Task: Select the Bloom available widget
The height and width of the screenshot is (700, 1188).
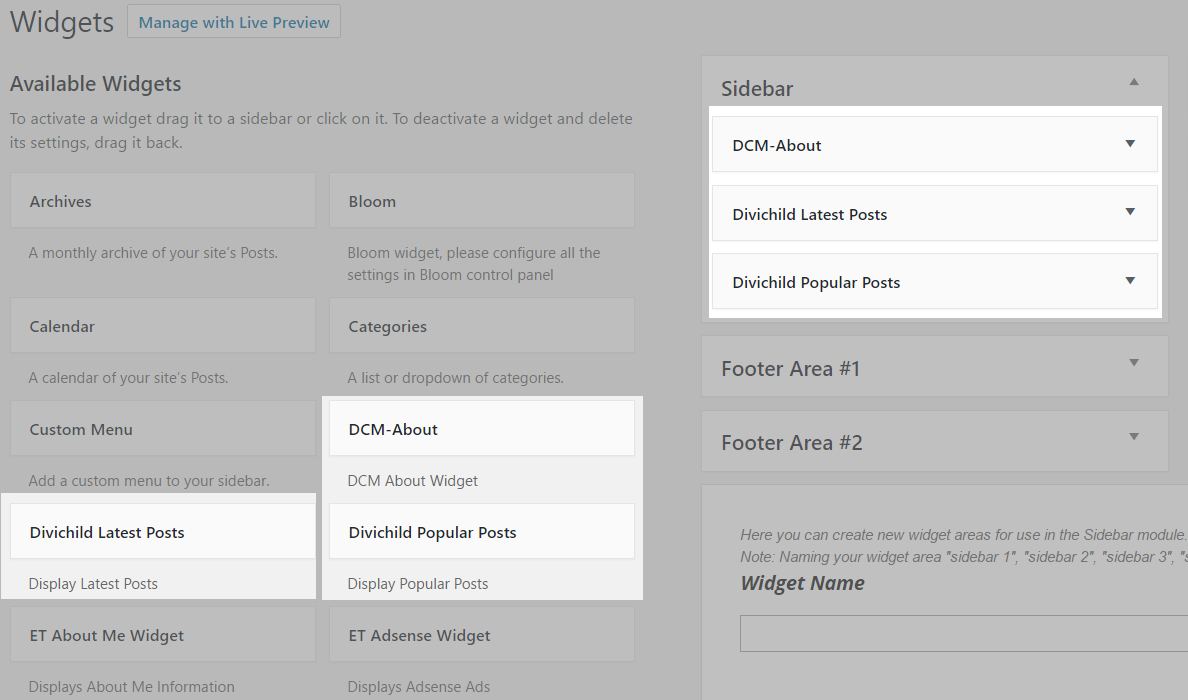Action: (481, 201)
